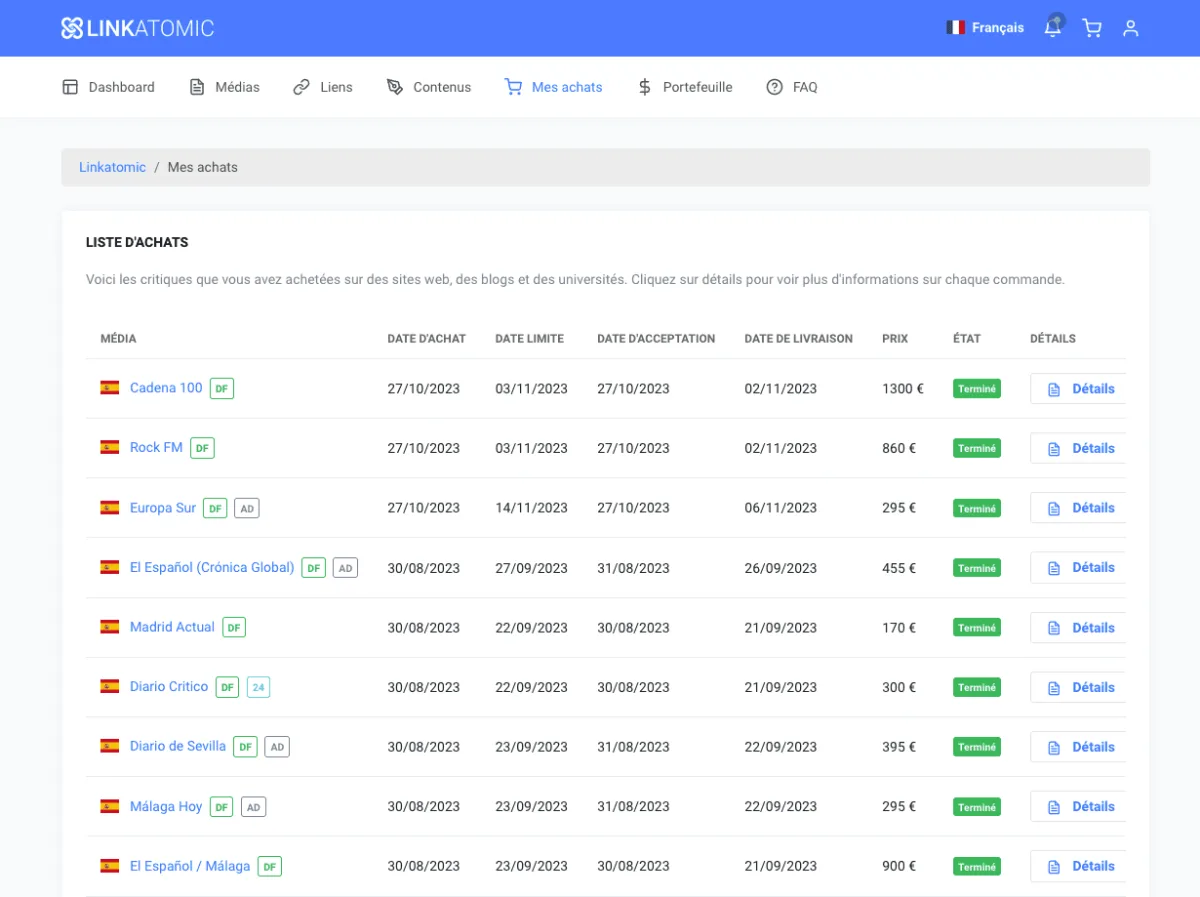Open the notifications bell icon
Image resolution: width=1200 pixels, height=897 pixels.
(1052, 28)
